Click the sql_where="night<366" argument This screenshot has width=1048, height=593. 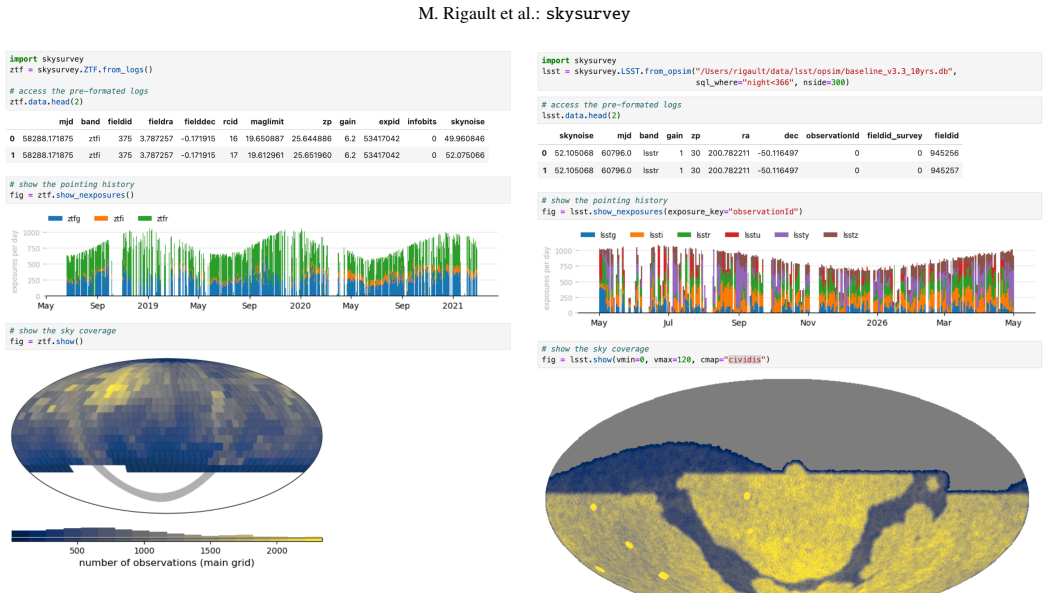[745, 82]
